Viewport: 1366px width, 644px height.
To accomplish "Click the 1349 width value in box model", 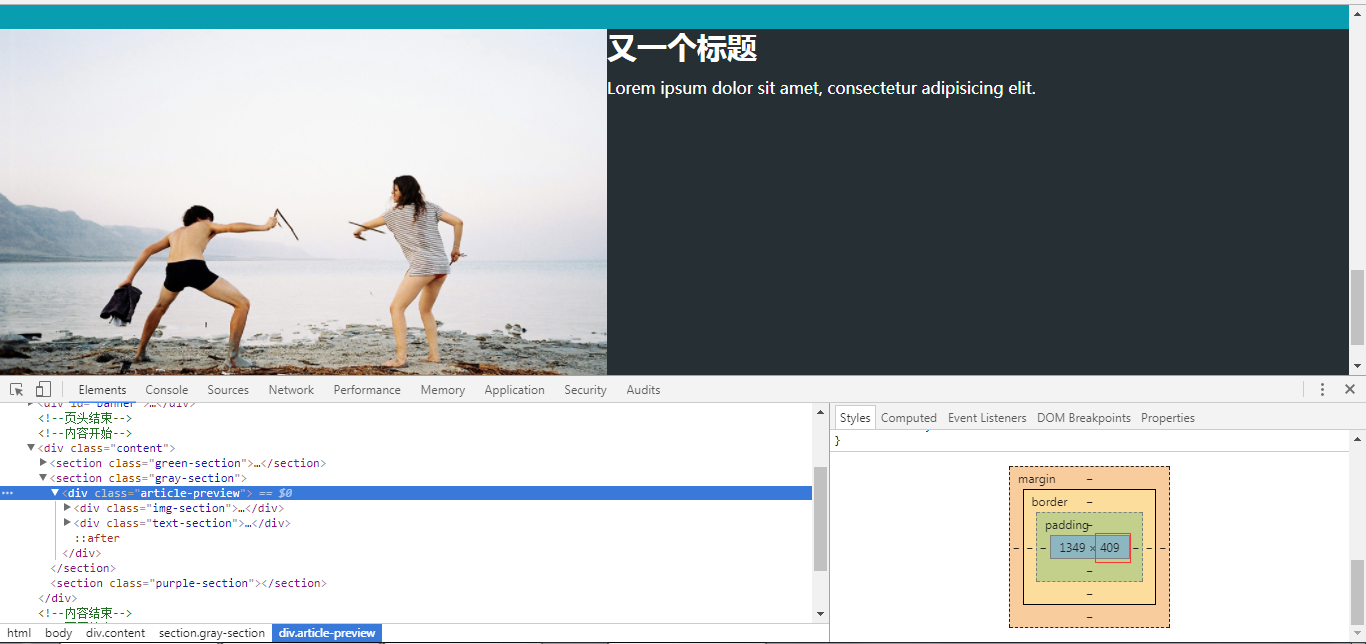I will 1072,548.
